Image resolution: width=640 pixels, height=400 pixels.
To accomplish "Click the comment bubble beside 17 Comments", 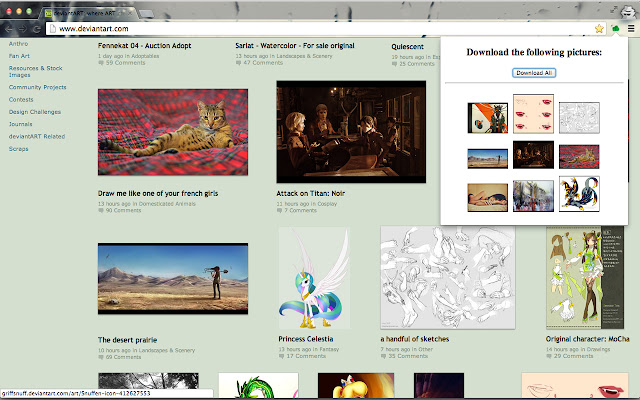I will click(281, 356).
